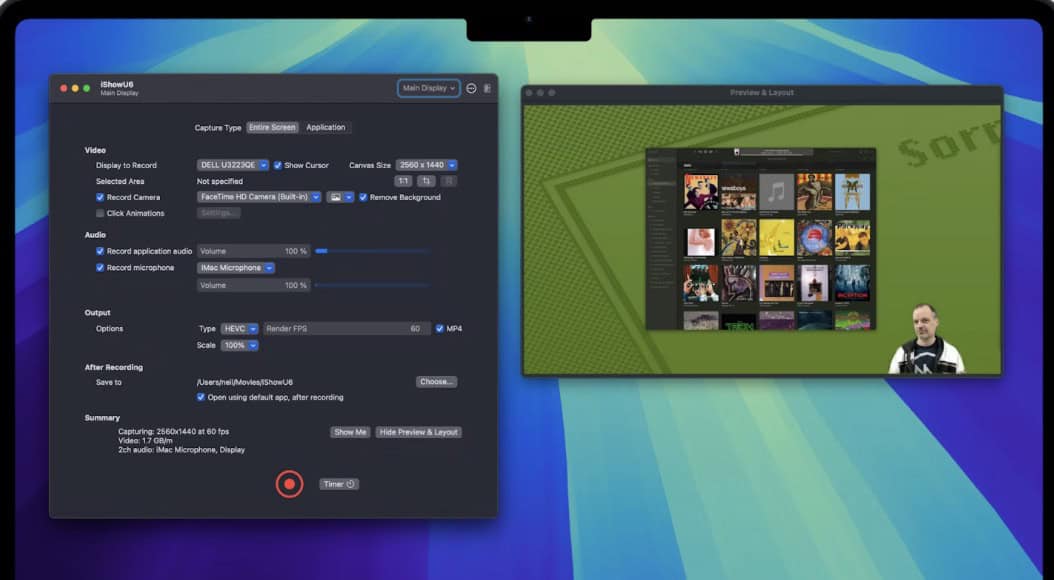1054x580 pixels.
Task: Click the 'Selected Area' label
Action: 120,181
